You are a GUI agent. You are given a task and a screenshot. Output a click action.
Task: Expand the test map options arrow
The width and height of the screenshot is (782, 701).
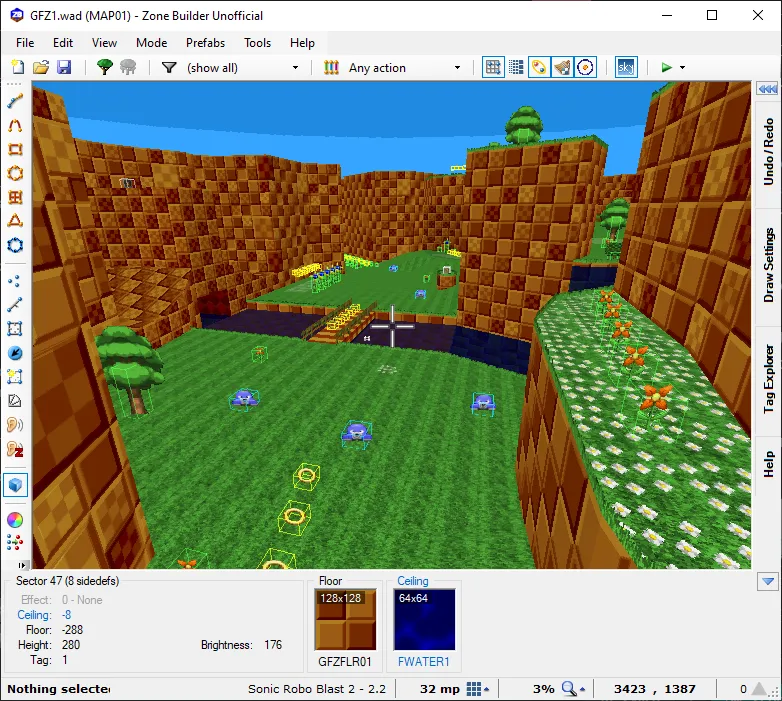click(x=682, y=67)
